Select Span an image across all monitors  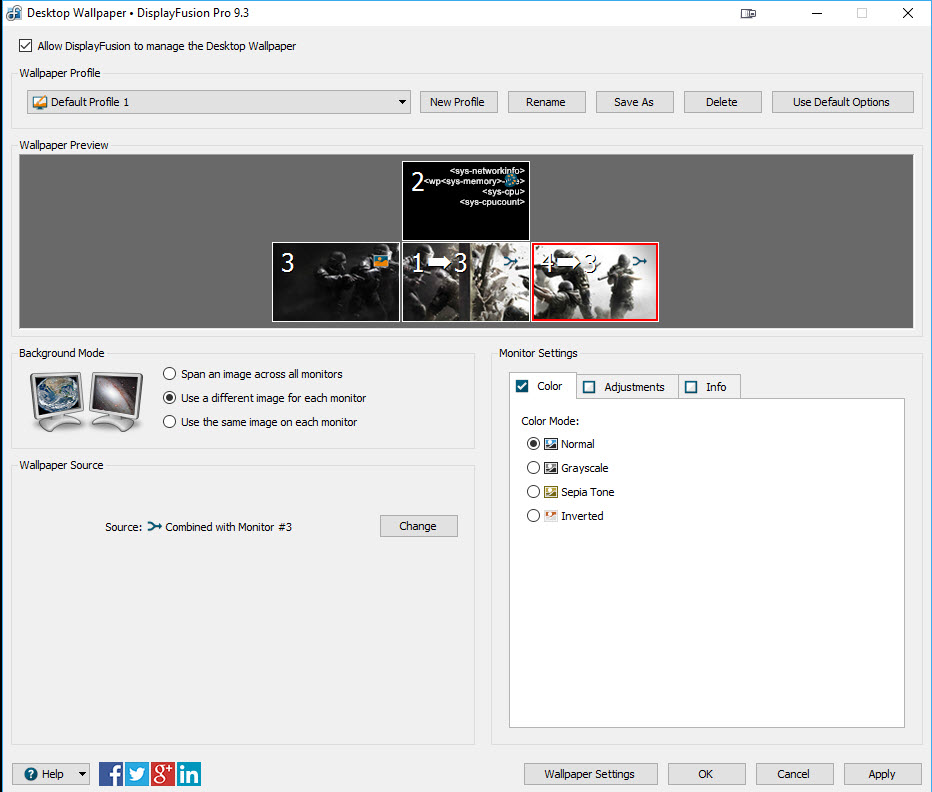pos(170,374)
